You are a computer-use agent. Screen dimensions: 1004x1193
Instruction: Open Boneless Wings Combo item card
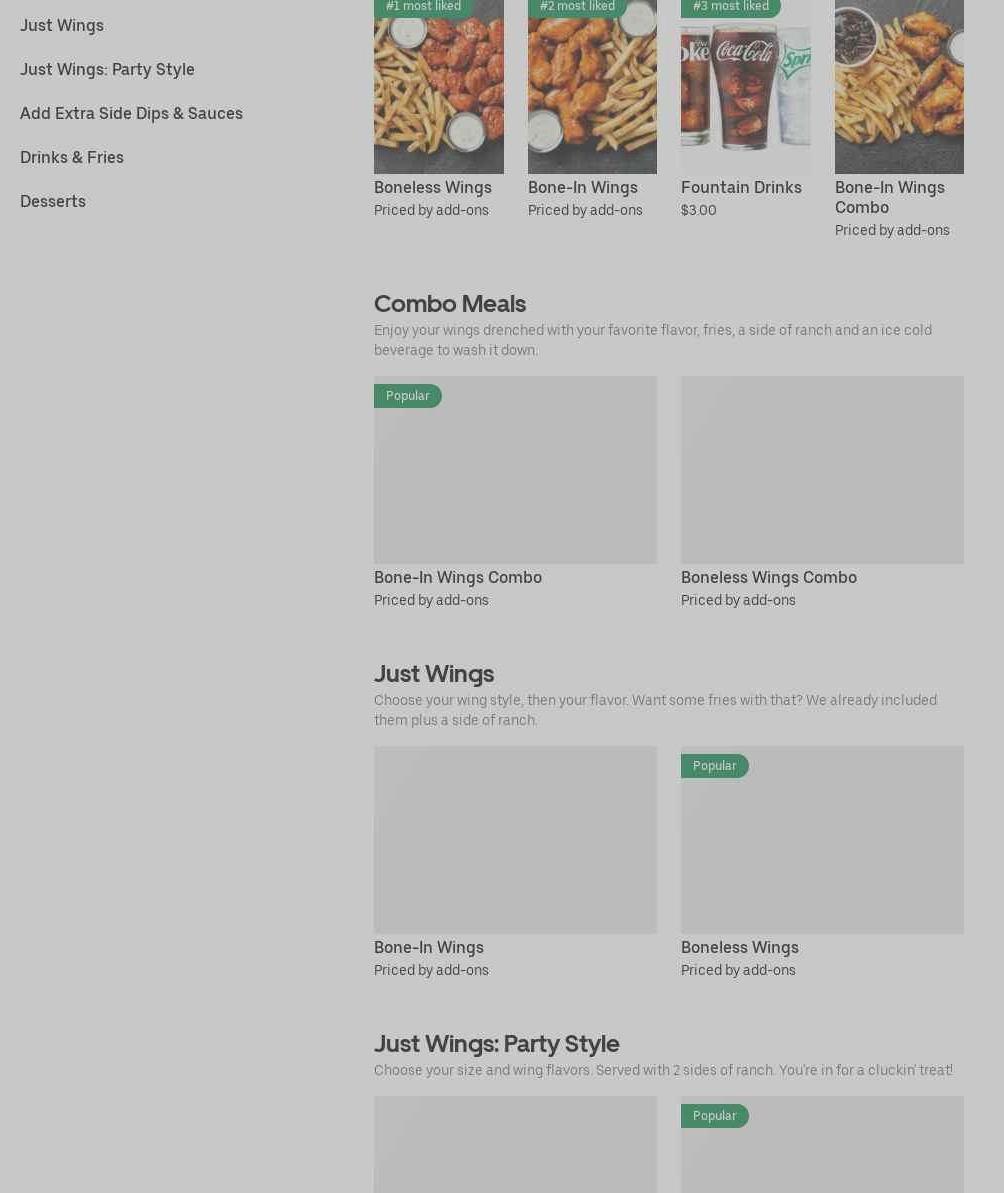tap(822, 492)
